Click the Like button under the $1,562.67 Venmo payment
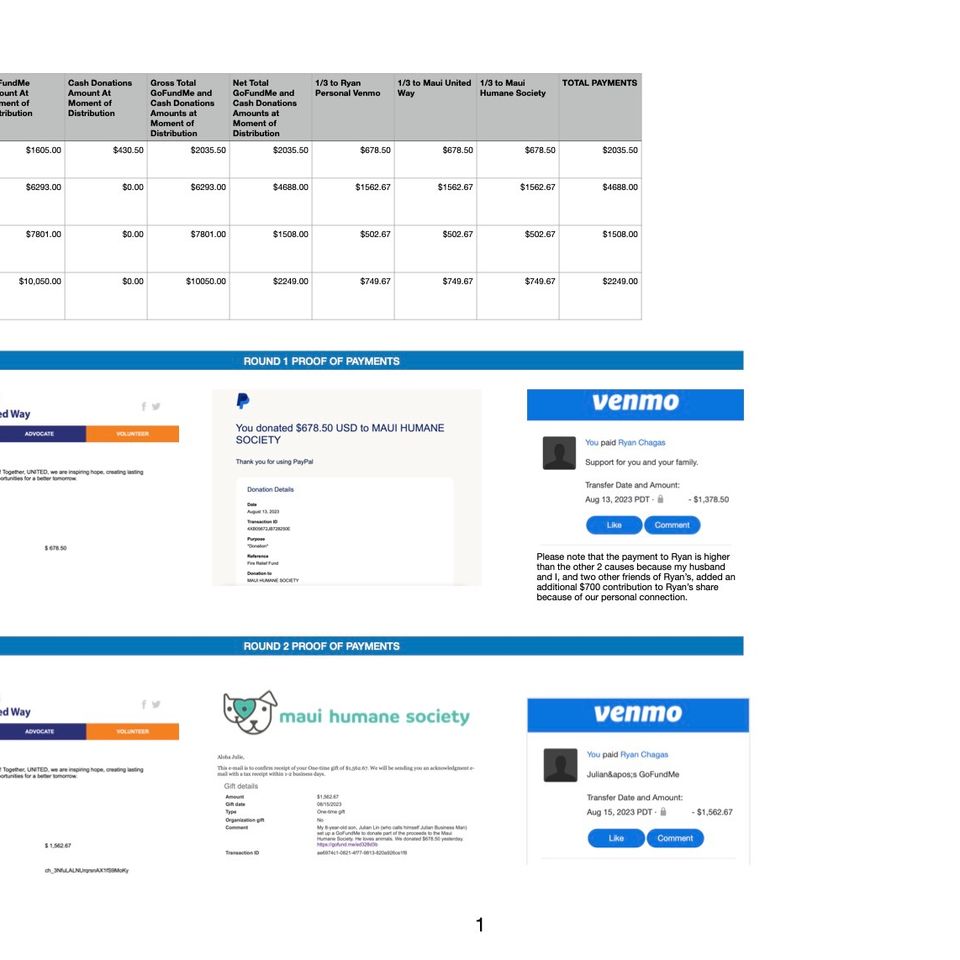Image resolution: width=960 pixels, height=960 pixels. pos(616,838)
